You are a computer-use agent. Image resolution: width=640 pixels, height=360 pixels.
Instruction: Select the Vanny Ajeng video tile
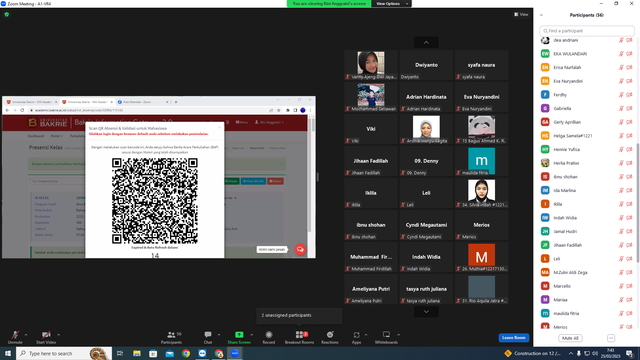[x=371, y=65]
